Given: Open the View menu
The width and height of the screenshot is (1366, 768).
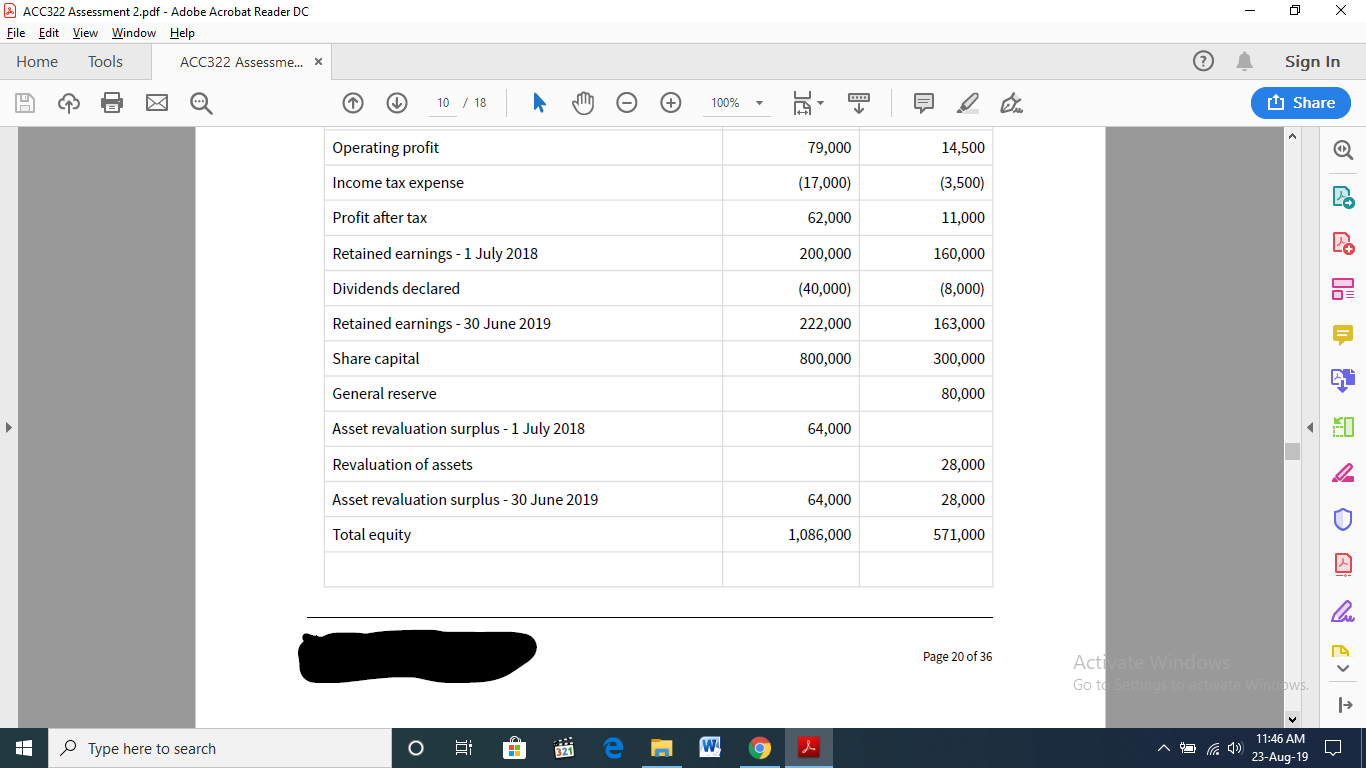Looking at the screenshot, I should coord(84,32).
